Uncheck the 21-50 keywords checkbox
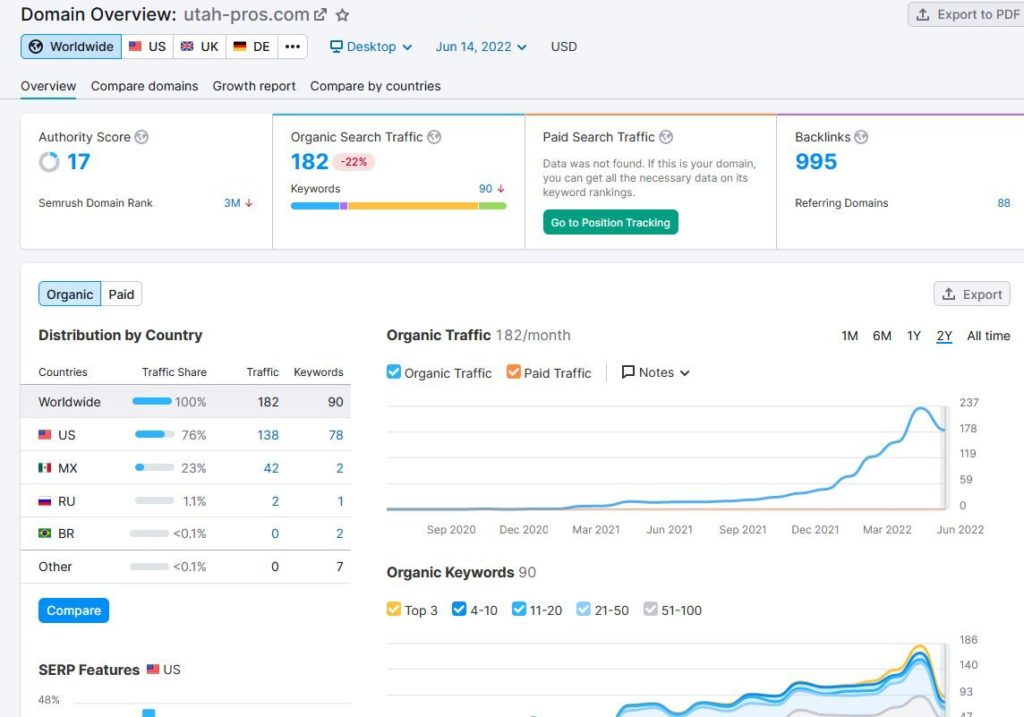 pos(583,609)
